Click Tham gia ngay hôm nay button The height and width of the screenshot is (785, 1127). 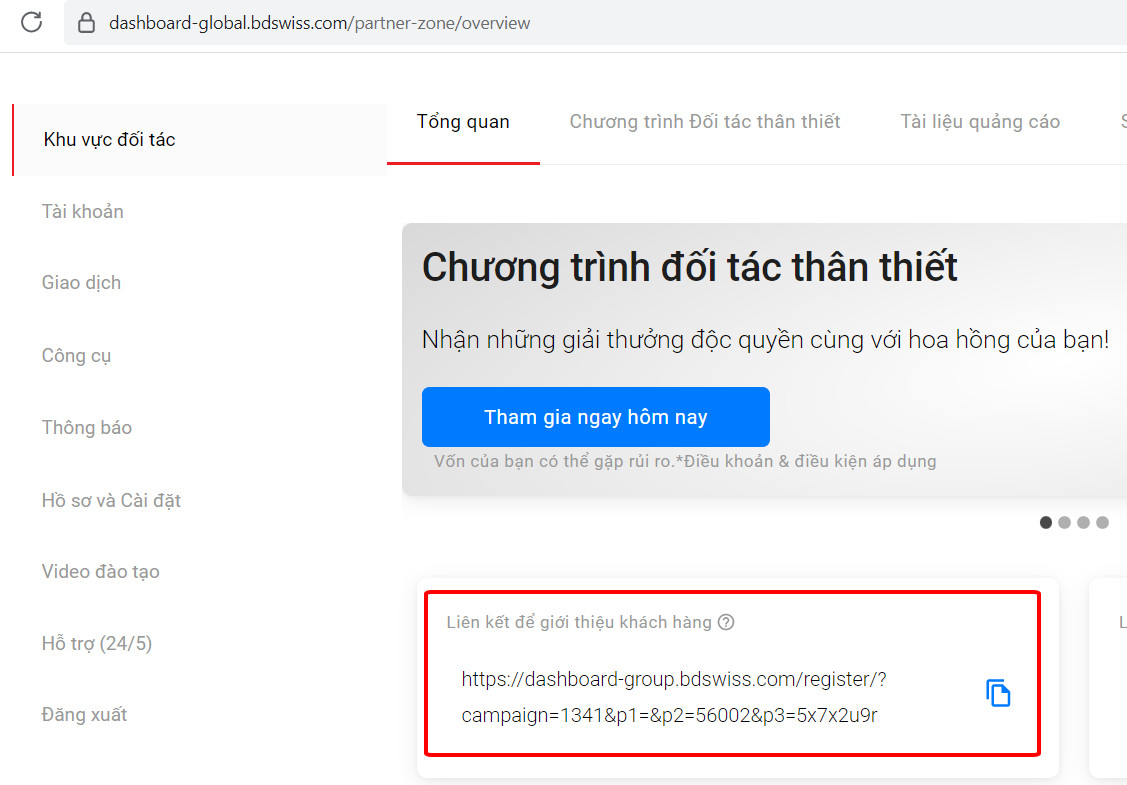[x=596, y=417]
